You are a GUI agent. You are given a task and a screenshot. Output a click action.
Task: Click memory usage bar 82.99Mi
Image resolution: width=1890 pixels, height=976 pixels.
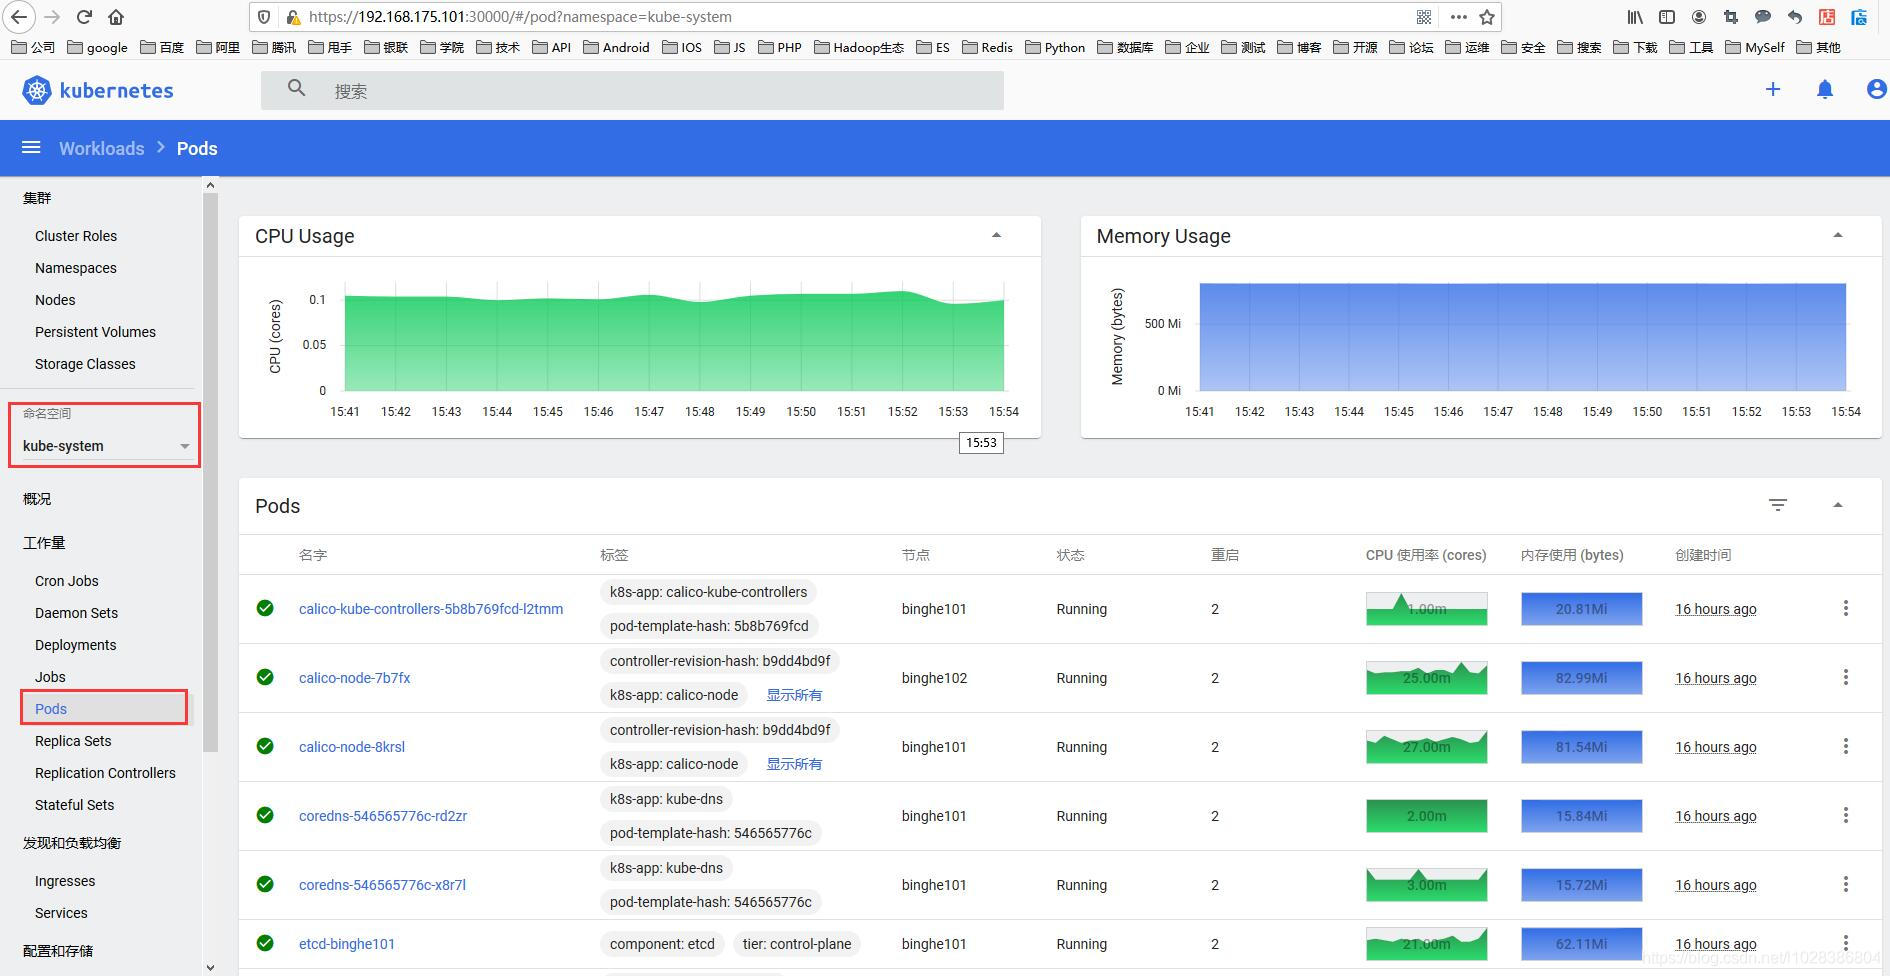[1582, 678]
